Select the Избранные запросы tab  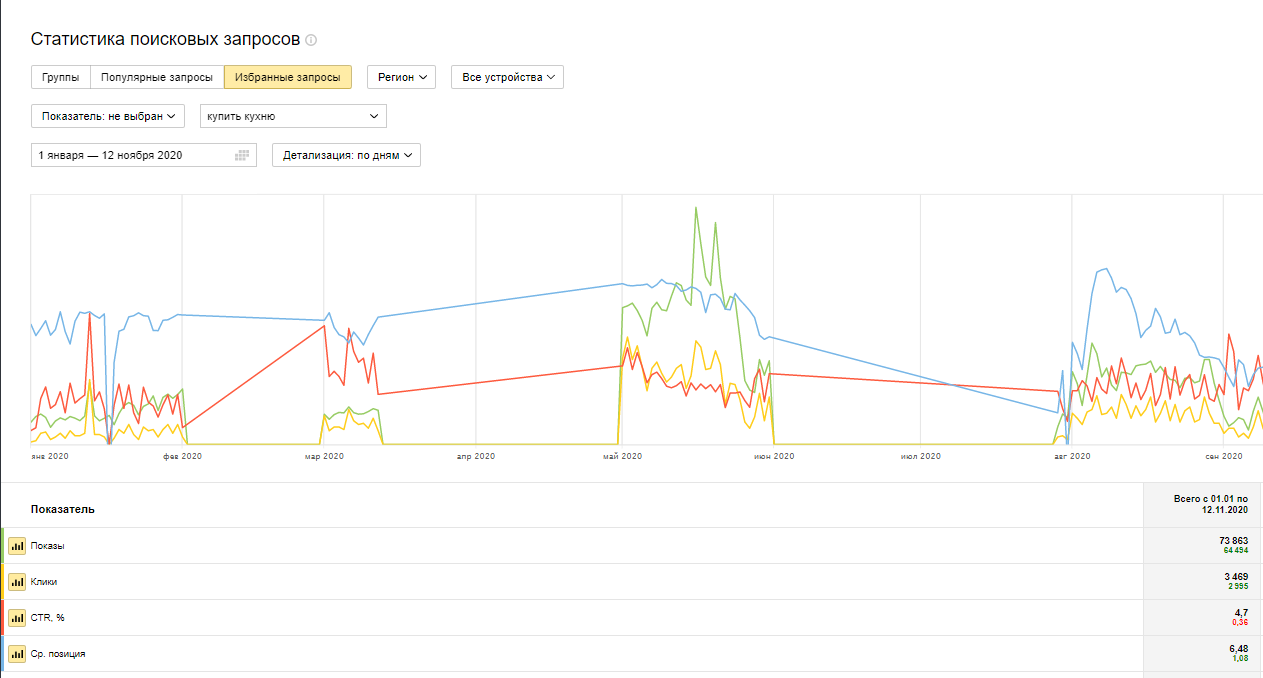click(287, 77)
